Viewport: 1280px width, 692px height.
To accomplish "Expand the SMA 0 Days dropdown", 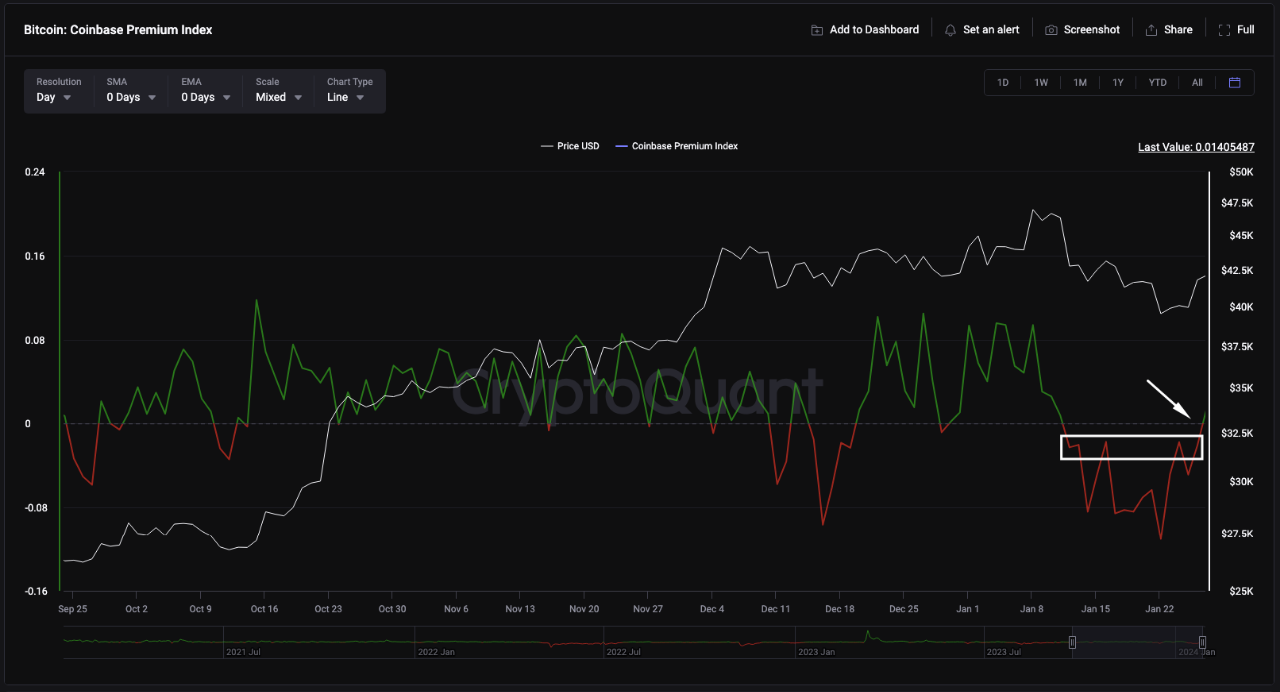I will 131,97.
